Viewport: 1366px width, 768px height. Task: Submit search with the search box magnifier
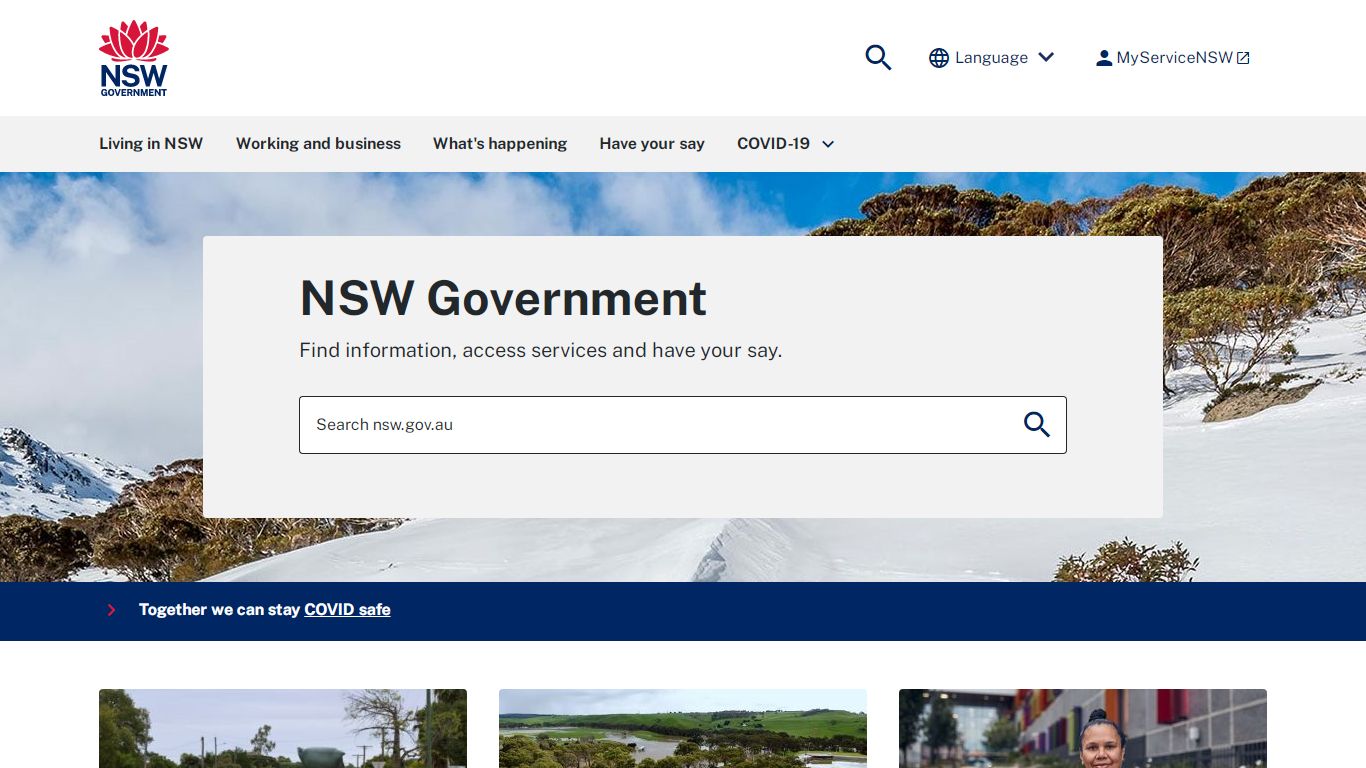click(x=1037, y=425)
